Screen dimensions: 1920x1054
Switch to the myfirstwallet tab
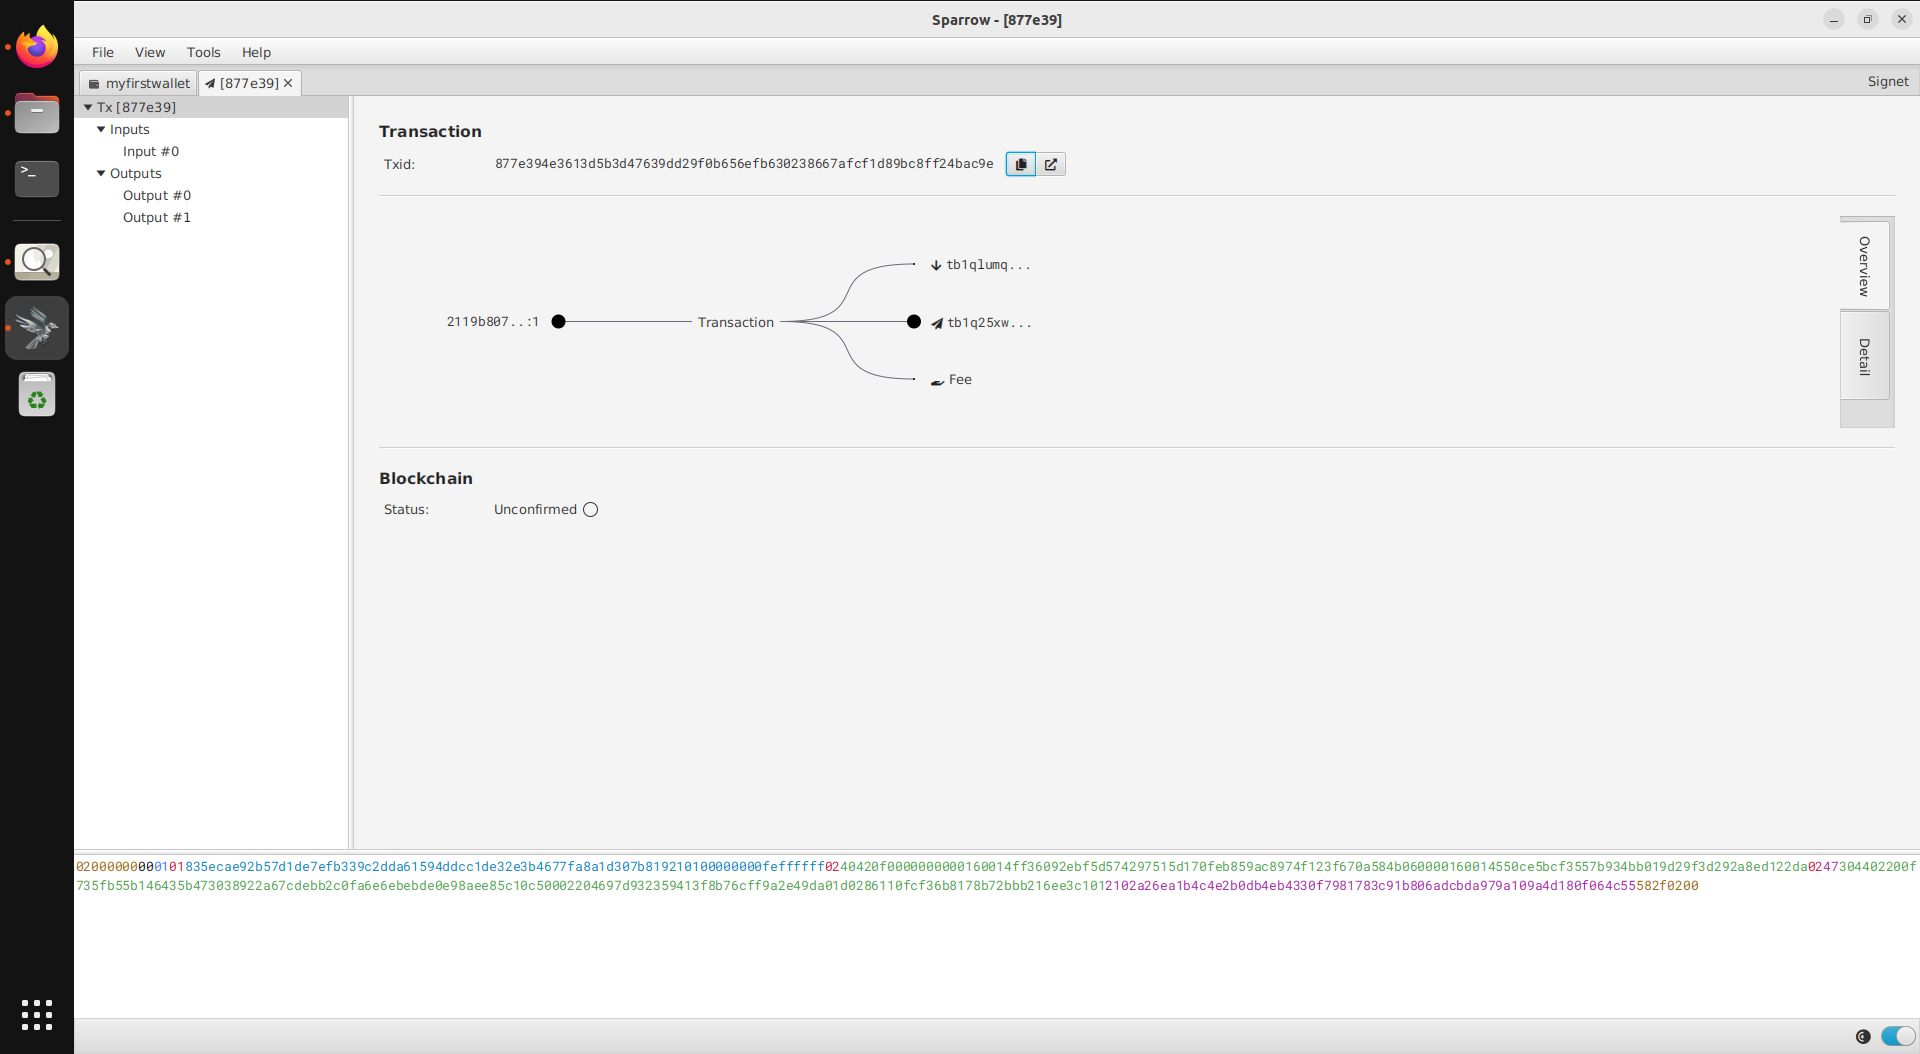pos(139,83)
